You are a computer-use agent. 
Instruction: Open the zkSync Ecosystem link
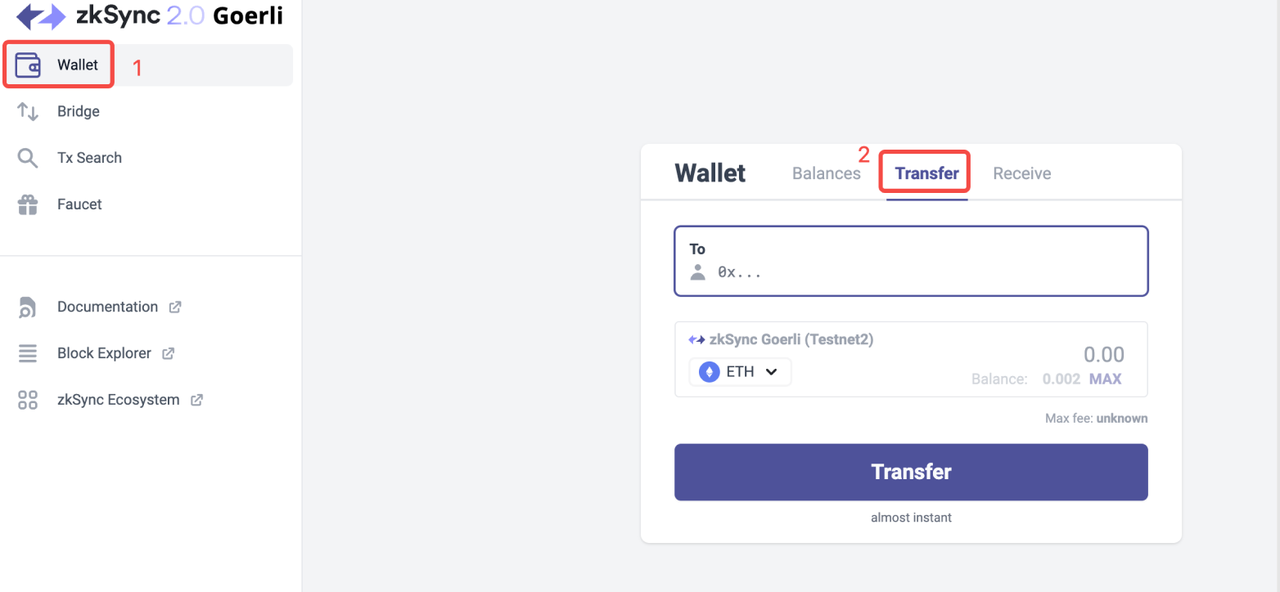(118, 400)
